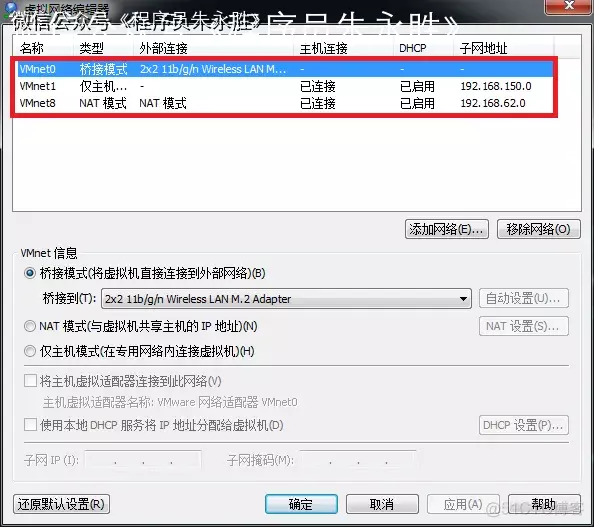Screen dimensions: 594x527
Task: Click the 外部连接 column header
Action: coord(213,48)
